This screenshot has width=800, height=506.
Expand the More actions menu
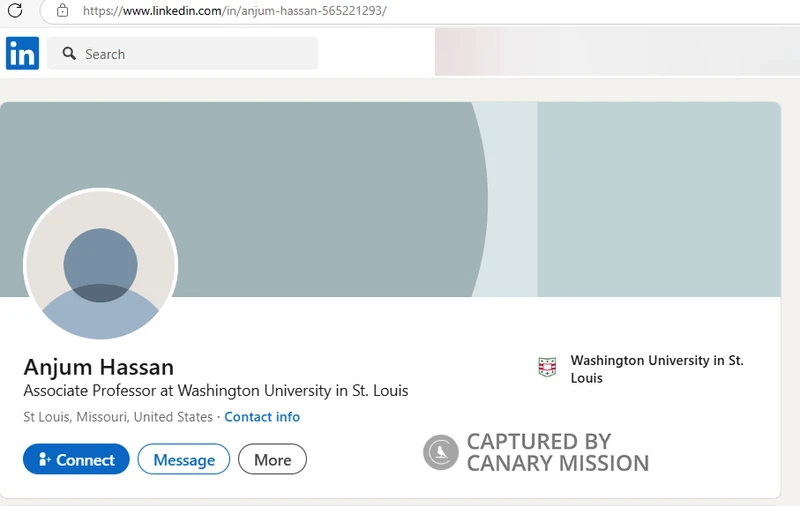coord(272,459)
